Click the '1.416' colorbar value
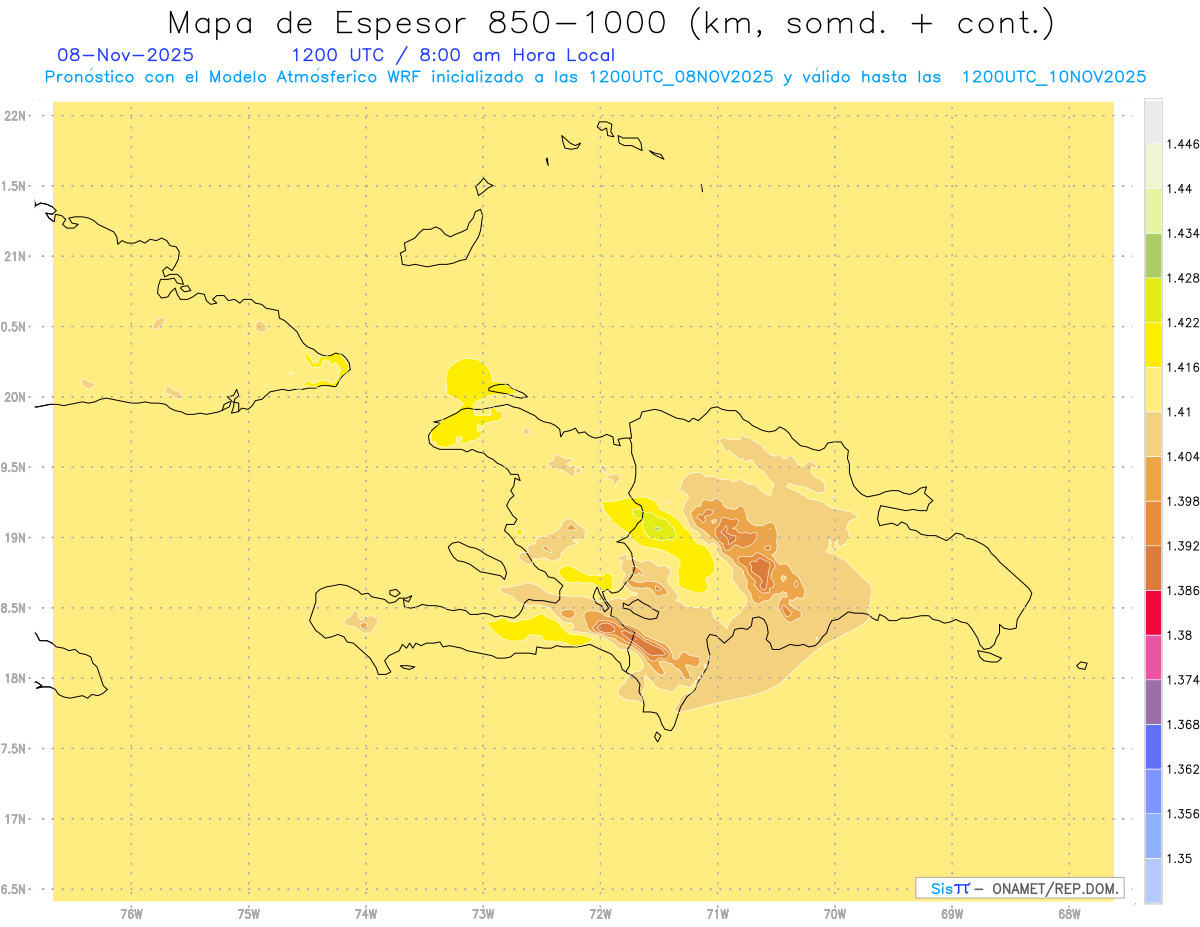1200x927 pixels. (1183, 367)
